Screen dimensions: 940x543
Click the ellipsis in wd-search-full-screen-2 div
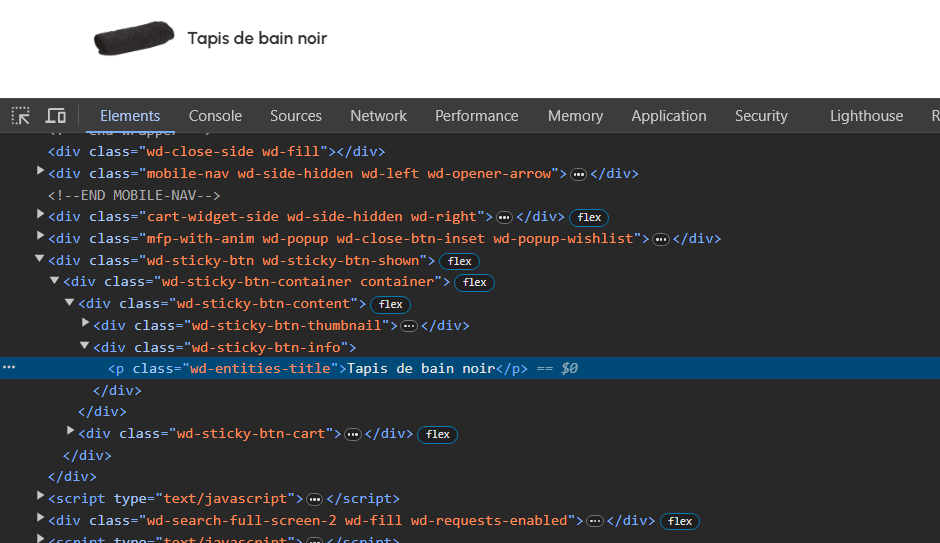click(x=594, y=521)
